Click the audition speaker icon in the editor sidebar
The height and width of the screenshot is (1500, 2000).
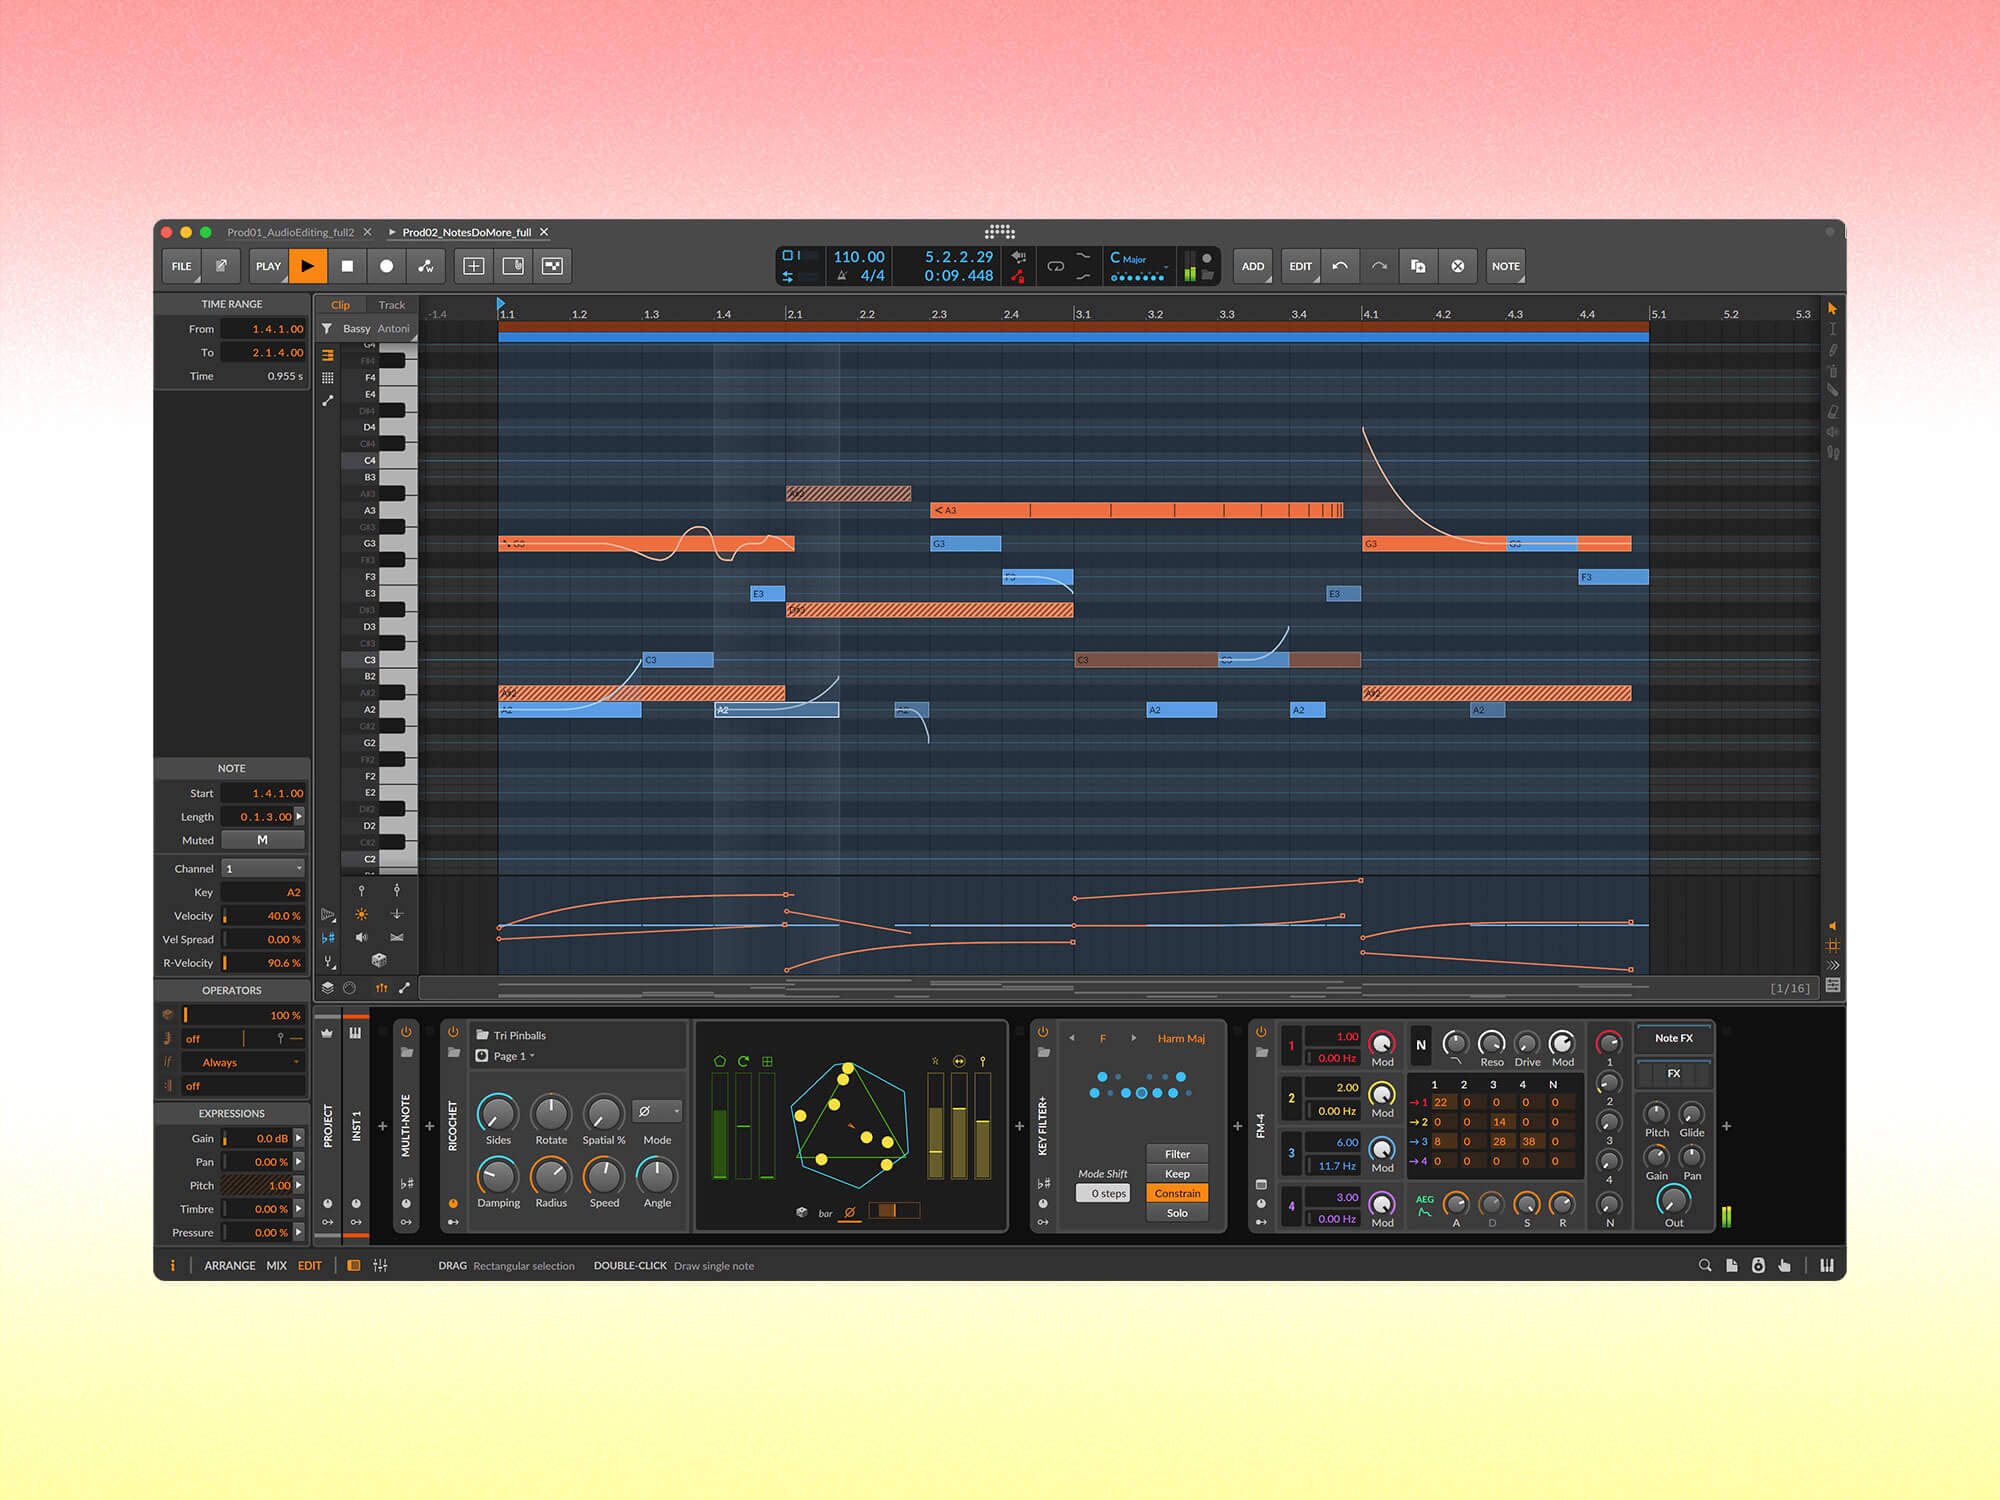361,937
